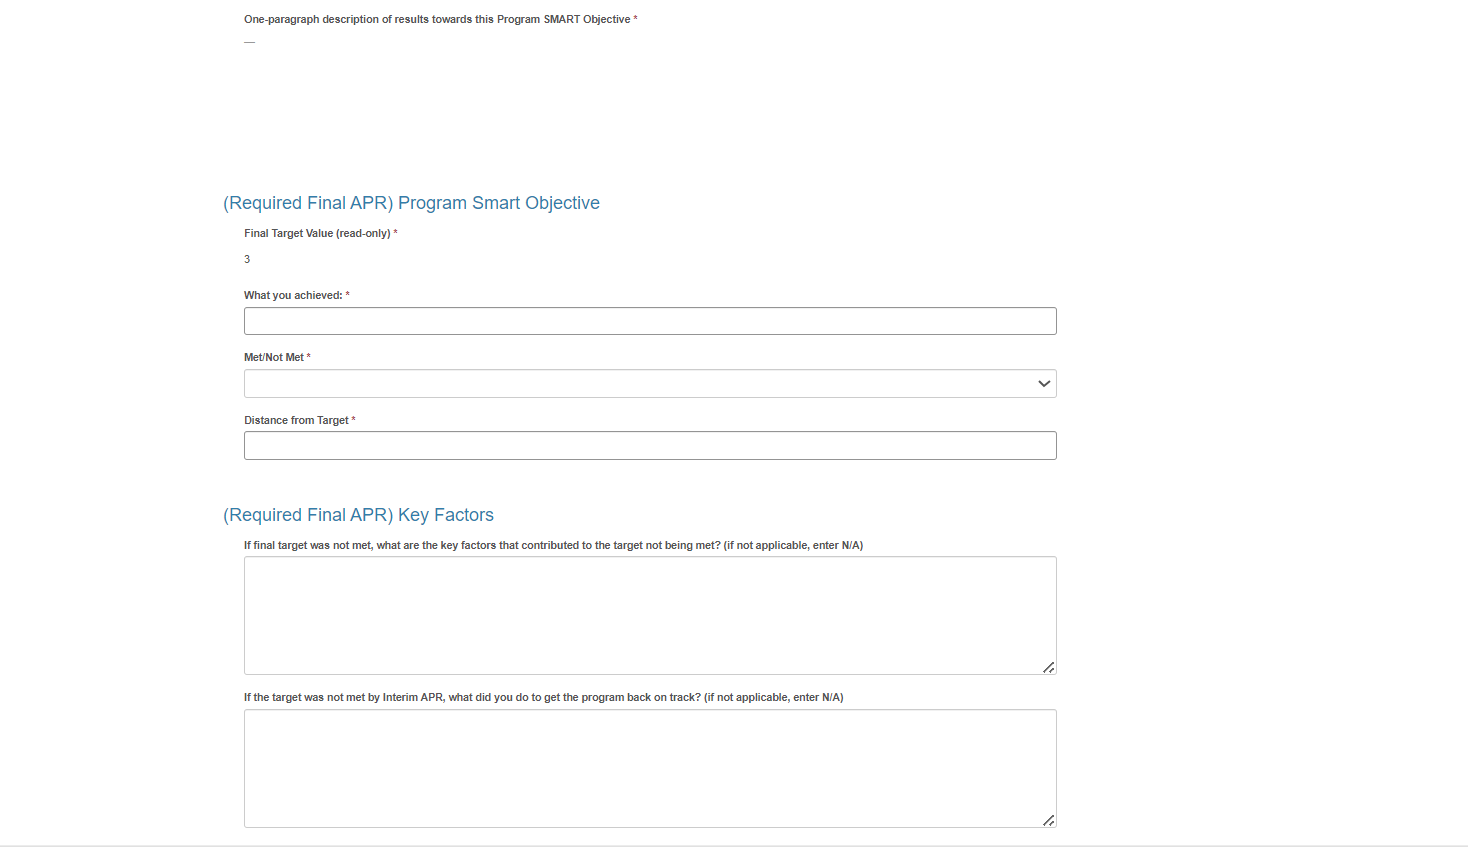The image size is (1468, 847).
Task: Click the 'Final Target Value (read-only)' label
Action: 317,234
